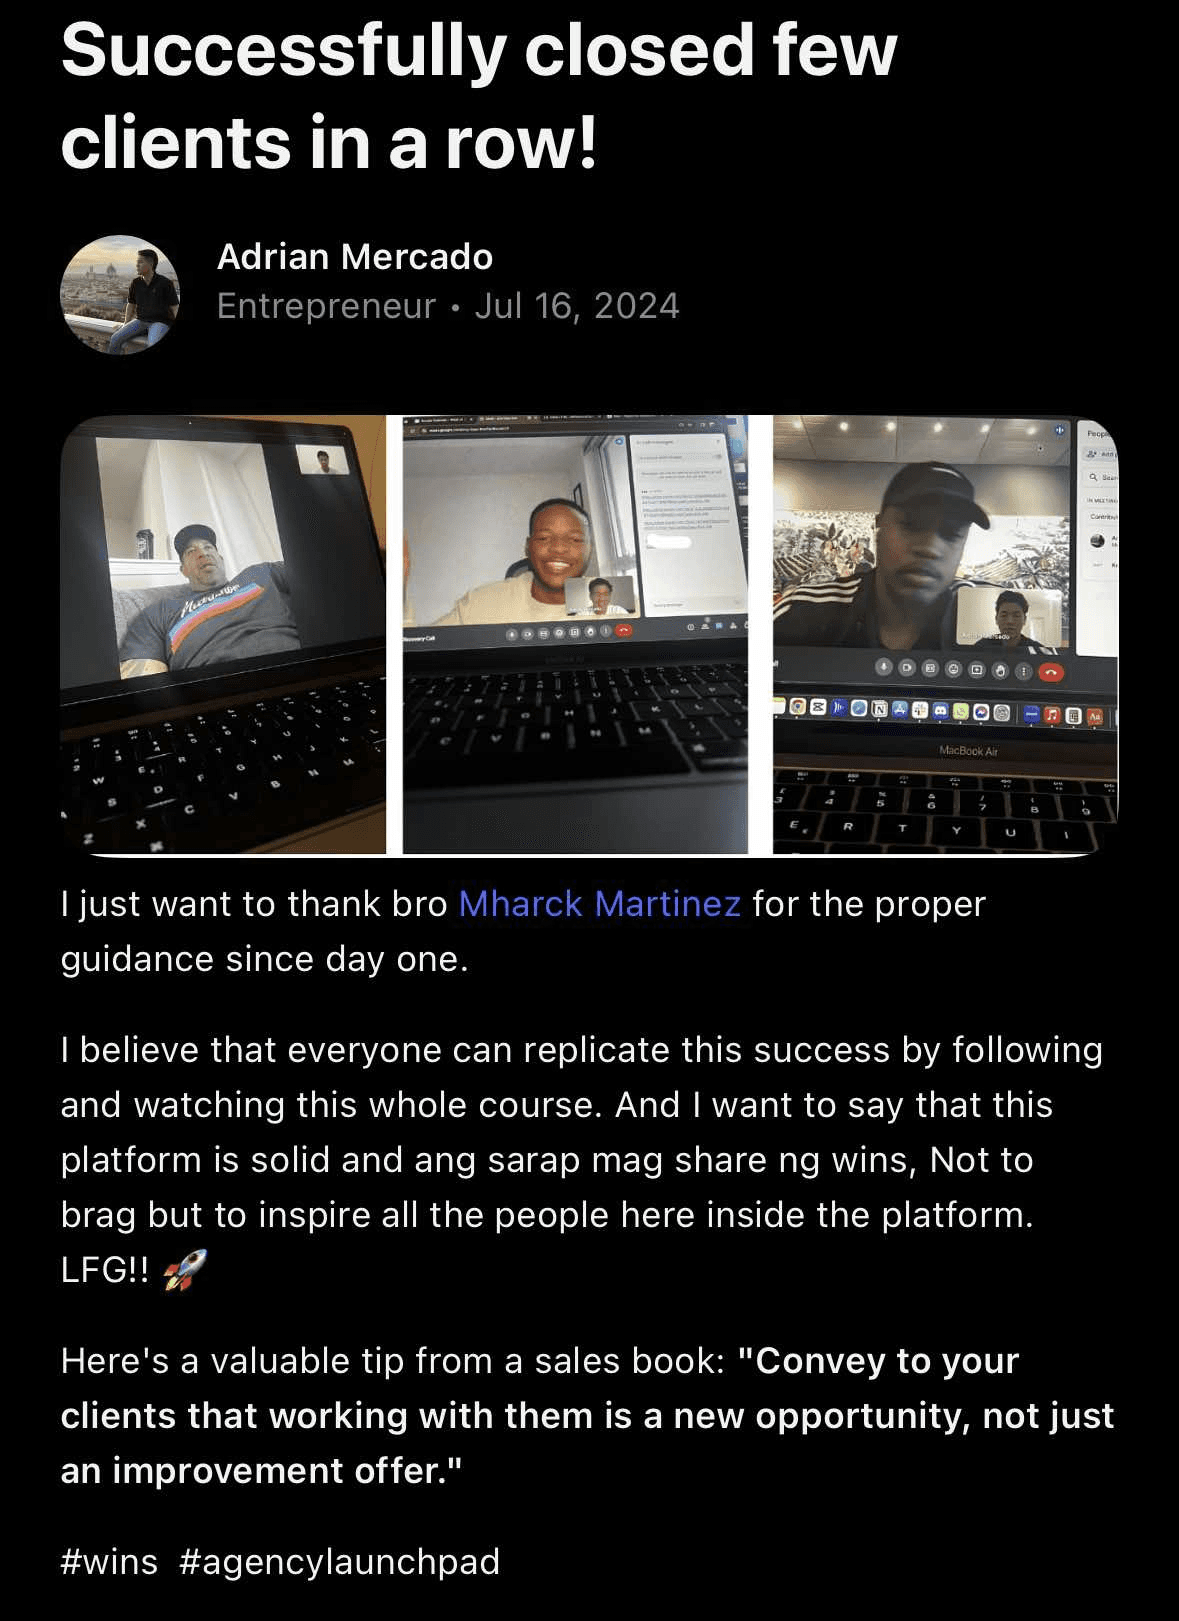Click the Notion icon in the pictured dock
Image resolution: width=1179 pixels, height=1621 pixels.
coord(879,709)
